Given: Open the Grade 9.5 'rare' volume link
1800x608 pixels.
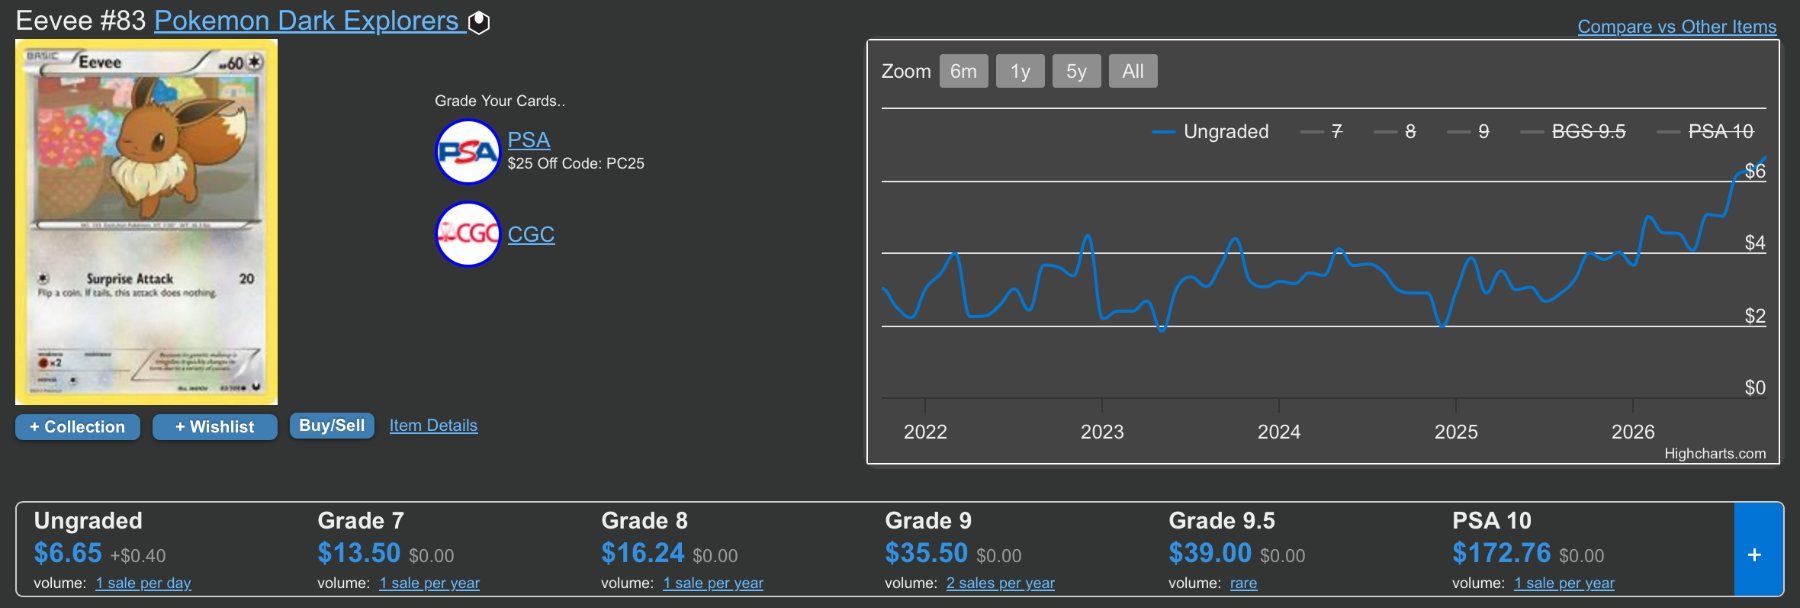Looking at the screenshot, I should tap(1243, 583).
